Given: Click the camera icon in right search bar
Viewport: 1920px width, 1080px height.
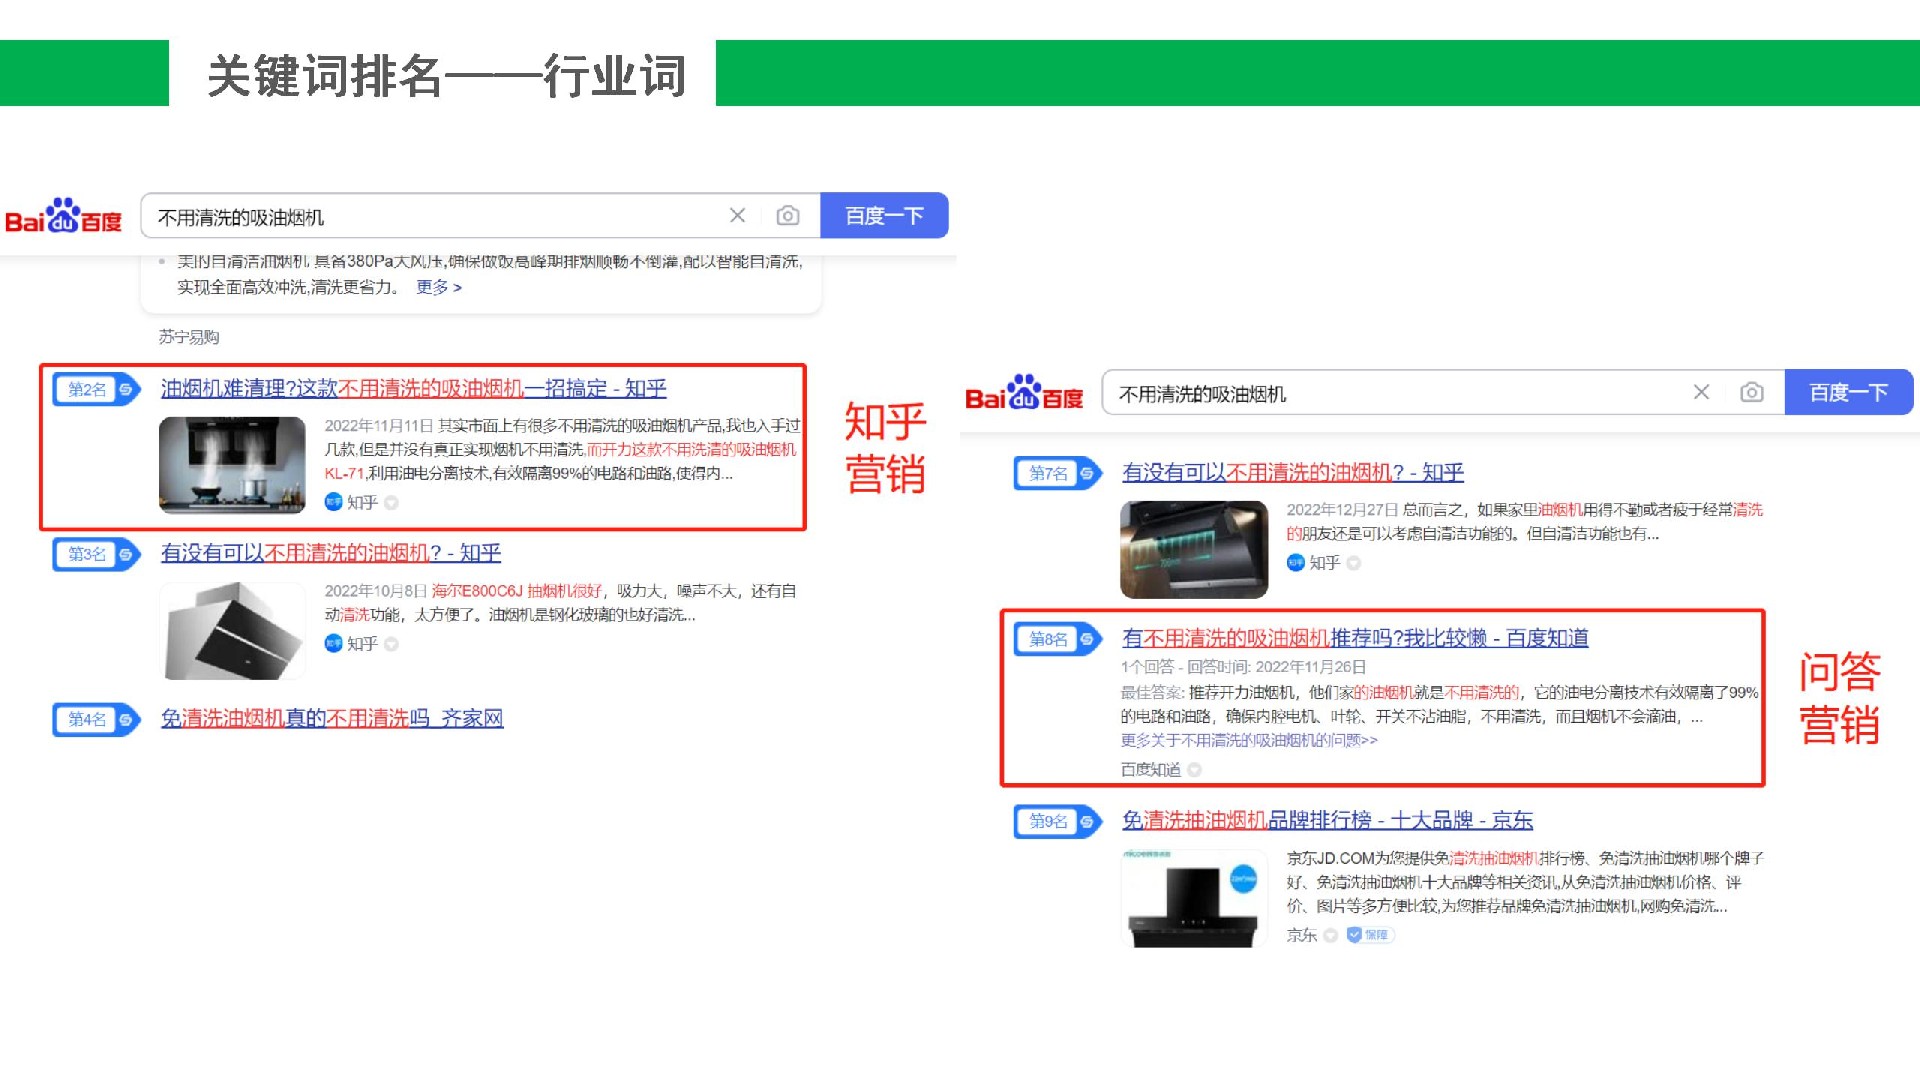Looking at the screenshot, I should pyautogui.click(x=1751, y=392).
